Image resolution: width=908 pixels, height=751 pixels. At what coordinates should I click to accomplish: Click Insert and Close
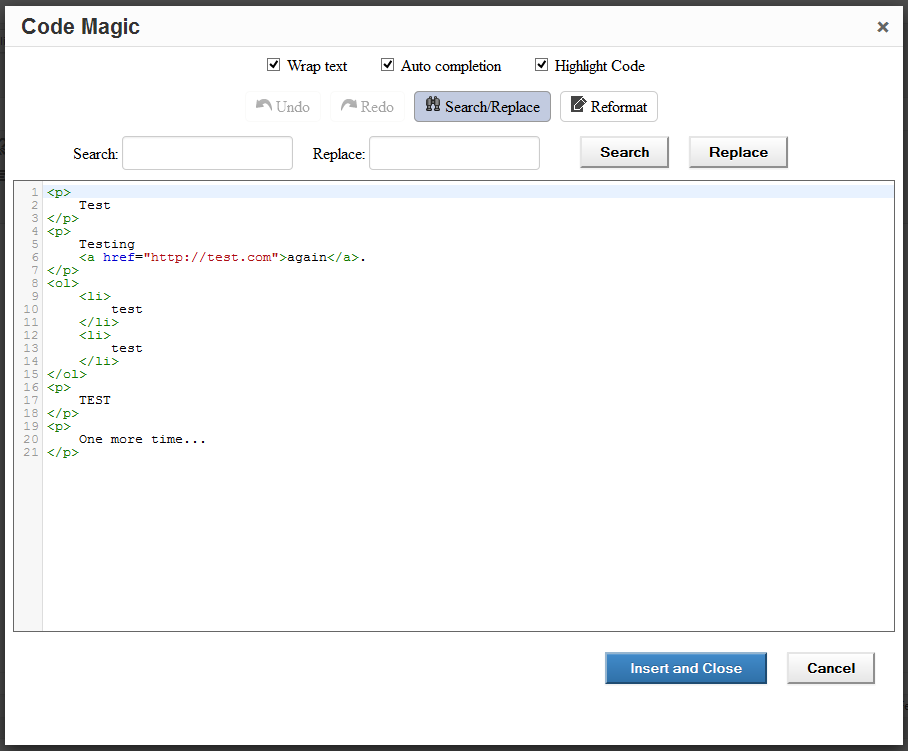point(685,668)
